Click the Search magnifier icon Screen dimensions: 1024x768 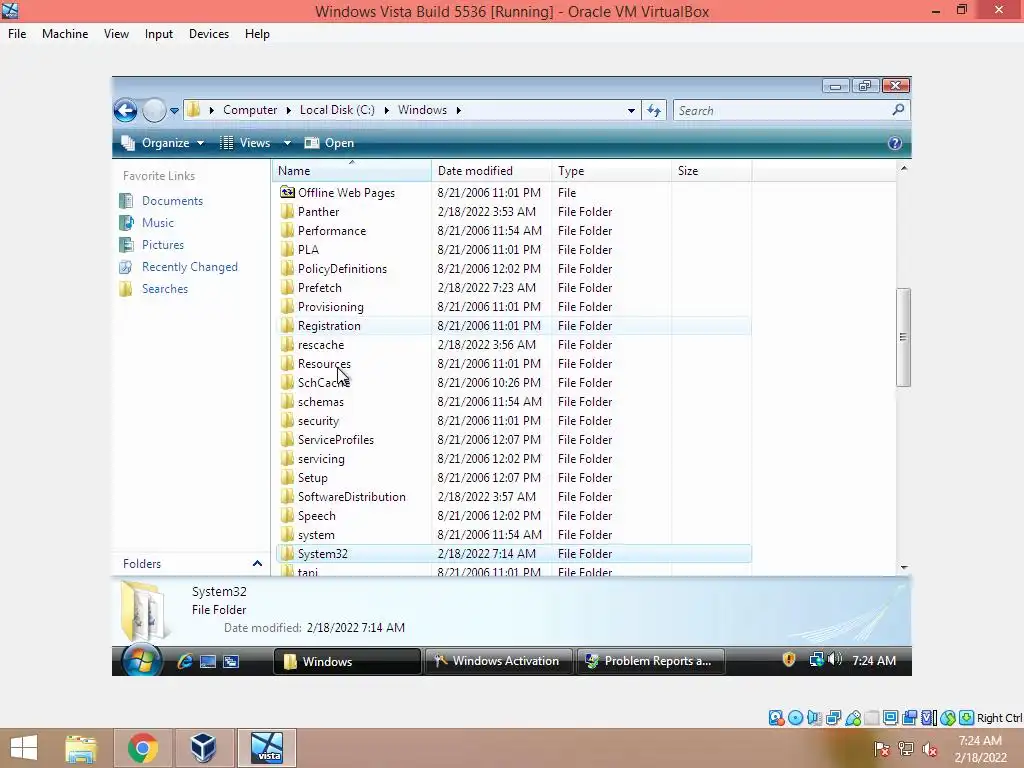(x=899, y=110)
